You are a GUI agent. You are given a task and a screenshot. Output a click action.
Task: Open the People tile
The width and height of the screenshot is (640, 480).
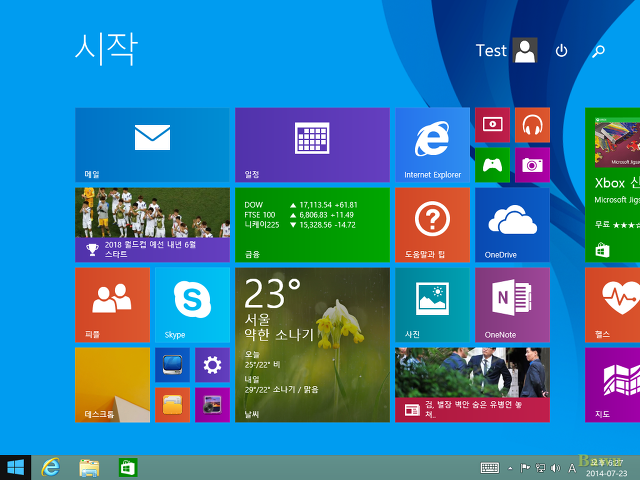click(x=112, y=304)
